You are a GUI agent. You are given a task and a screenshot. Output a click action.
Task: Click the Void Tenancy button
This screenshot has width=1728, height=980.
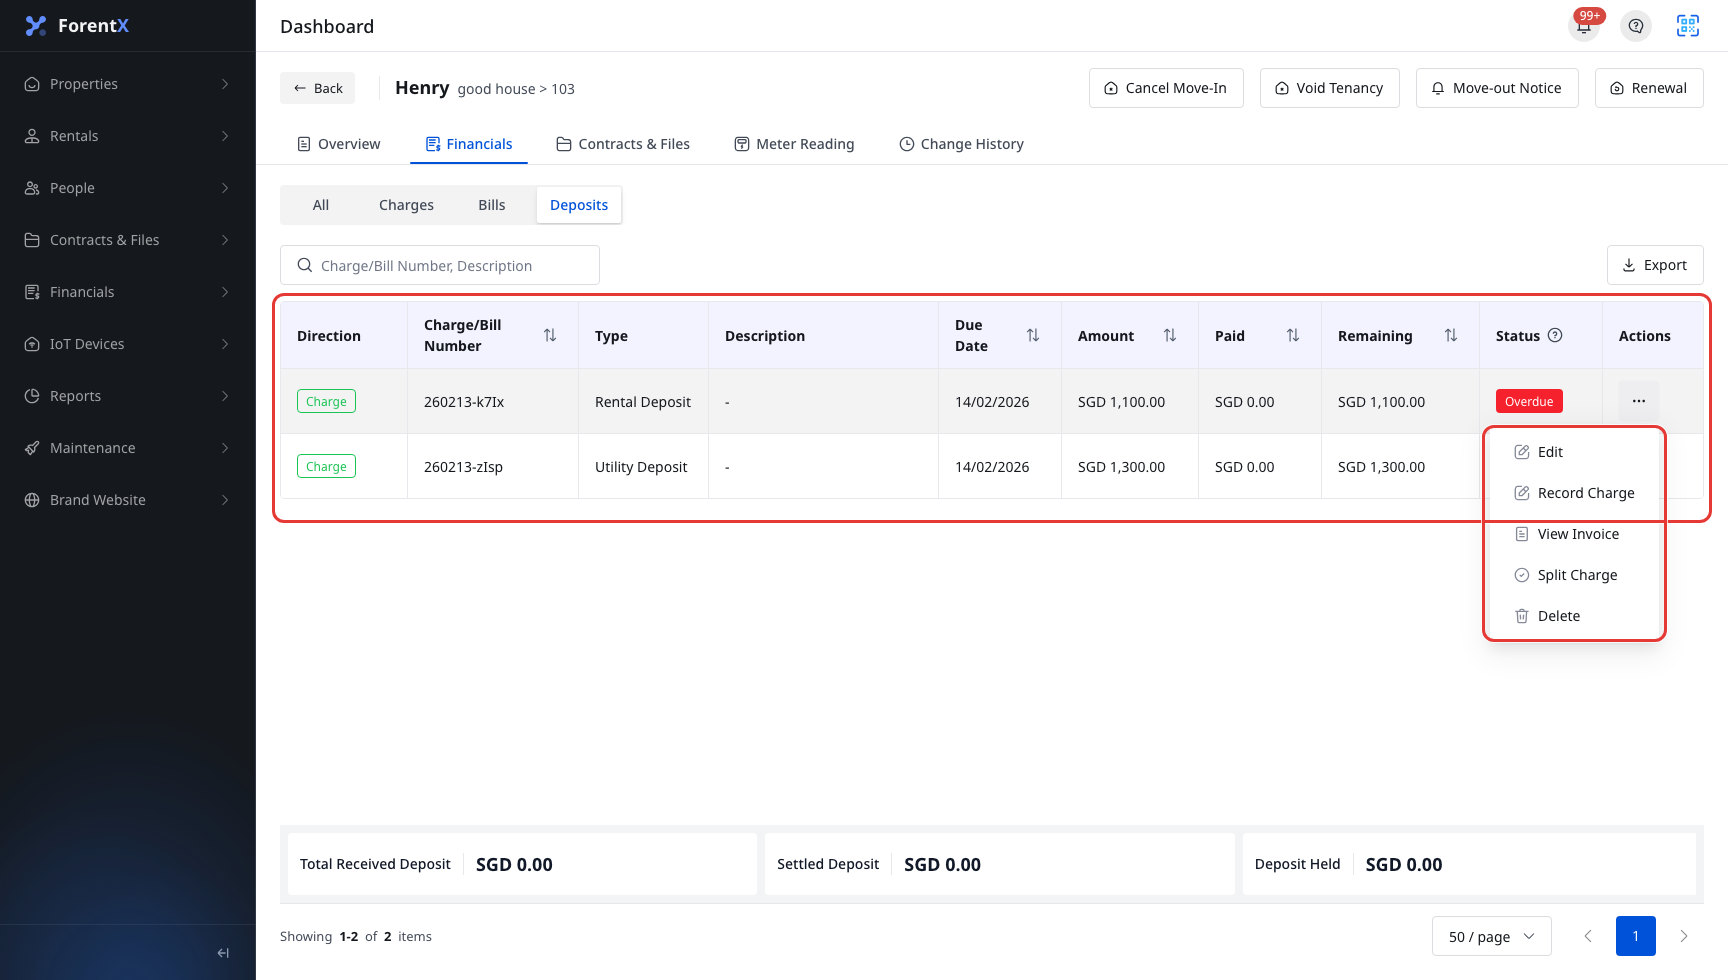tap(1330, 88)
